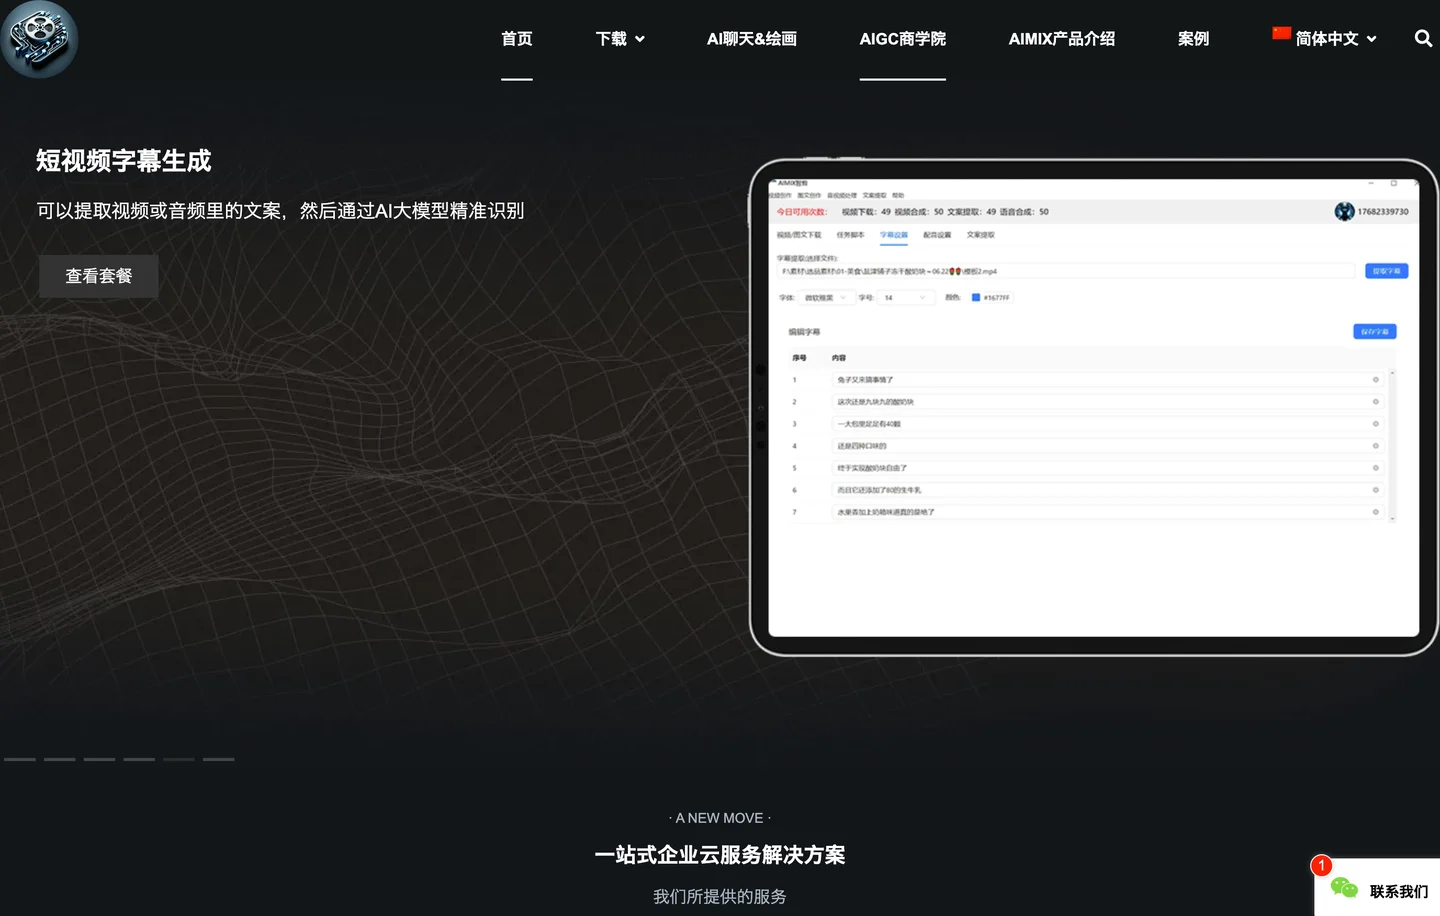
Task: Switch to the 配音设置 tab
Action: [x=937, y=235]
